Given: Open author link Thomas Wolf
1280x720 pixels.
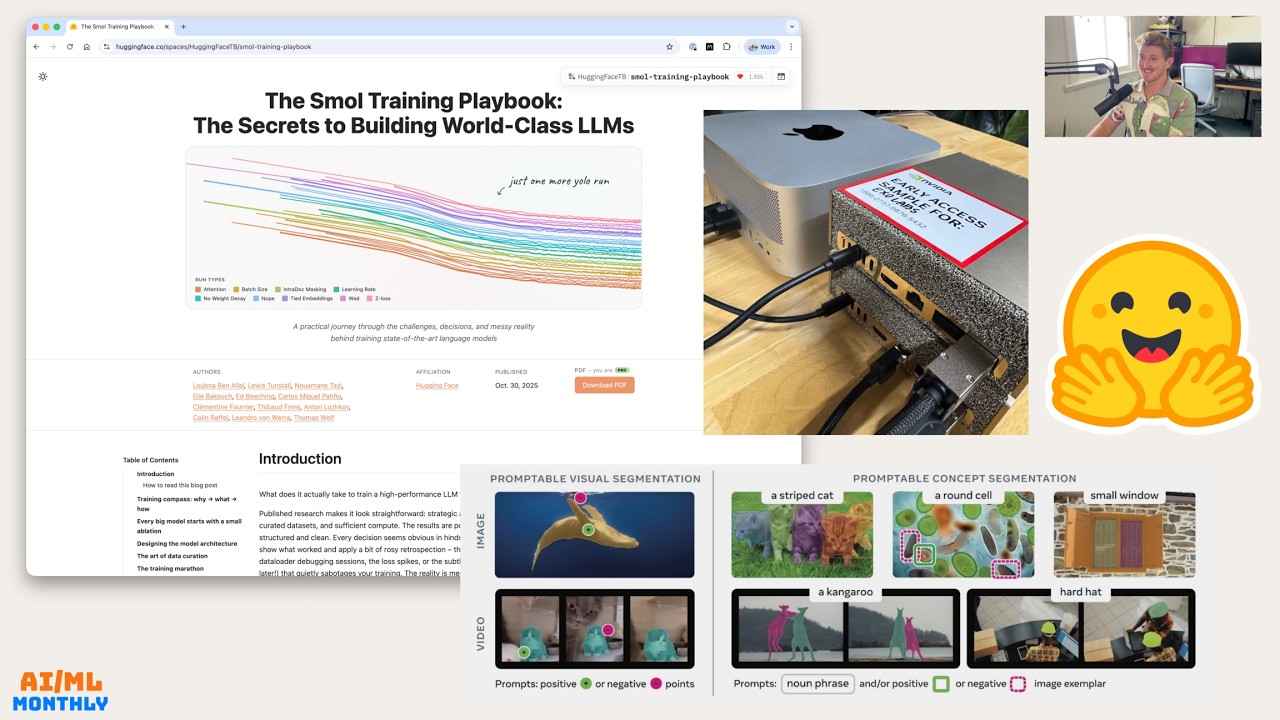Looking at the screenshot, I should coord(314,418).
